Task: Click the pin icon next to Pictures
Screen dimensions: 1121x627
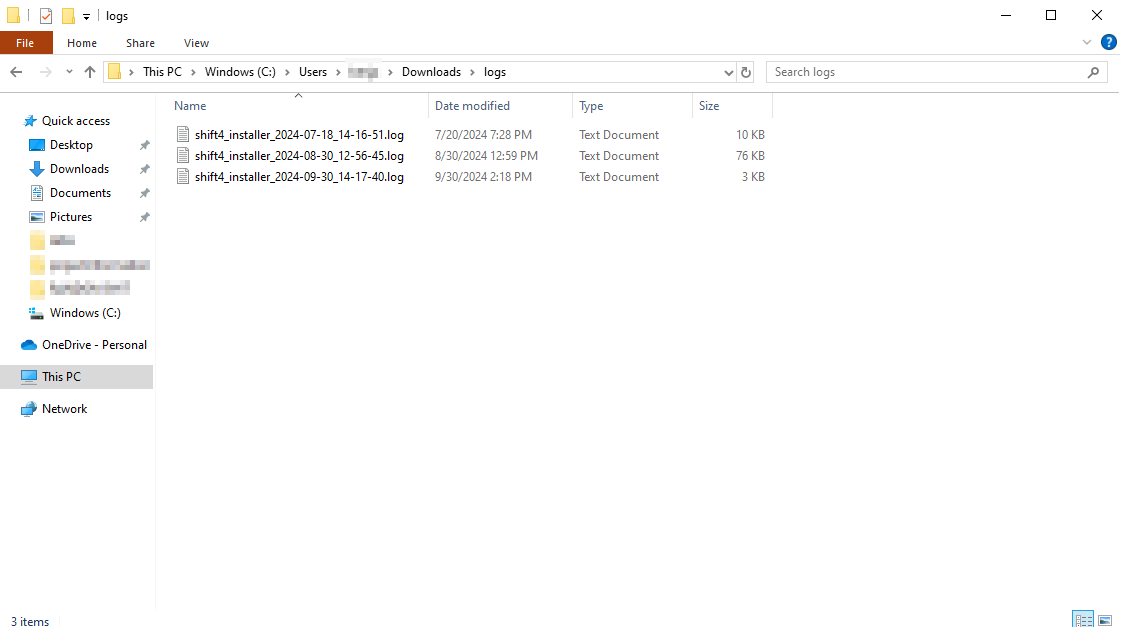Action: tap(144, 217)
